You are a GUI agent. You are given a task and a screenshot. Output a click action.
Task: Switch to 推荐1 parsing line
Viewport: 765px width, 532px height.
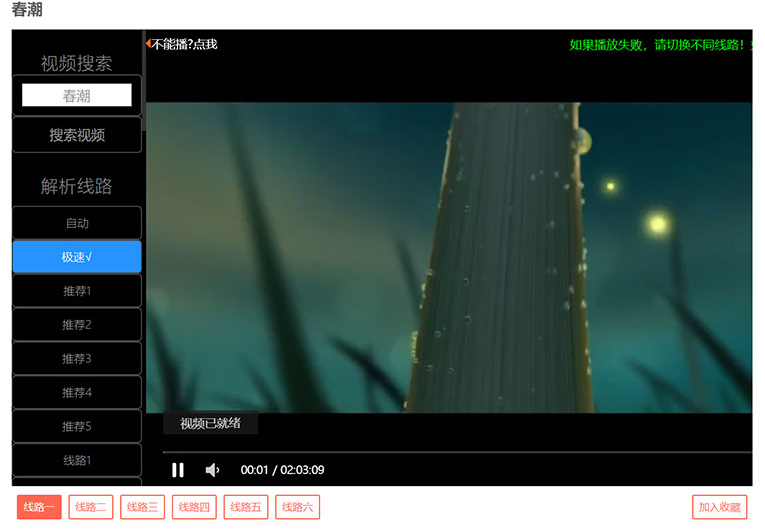[77, 291]
